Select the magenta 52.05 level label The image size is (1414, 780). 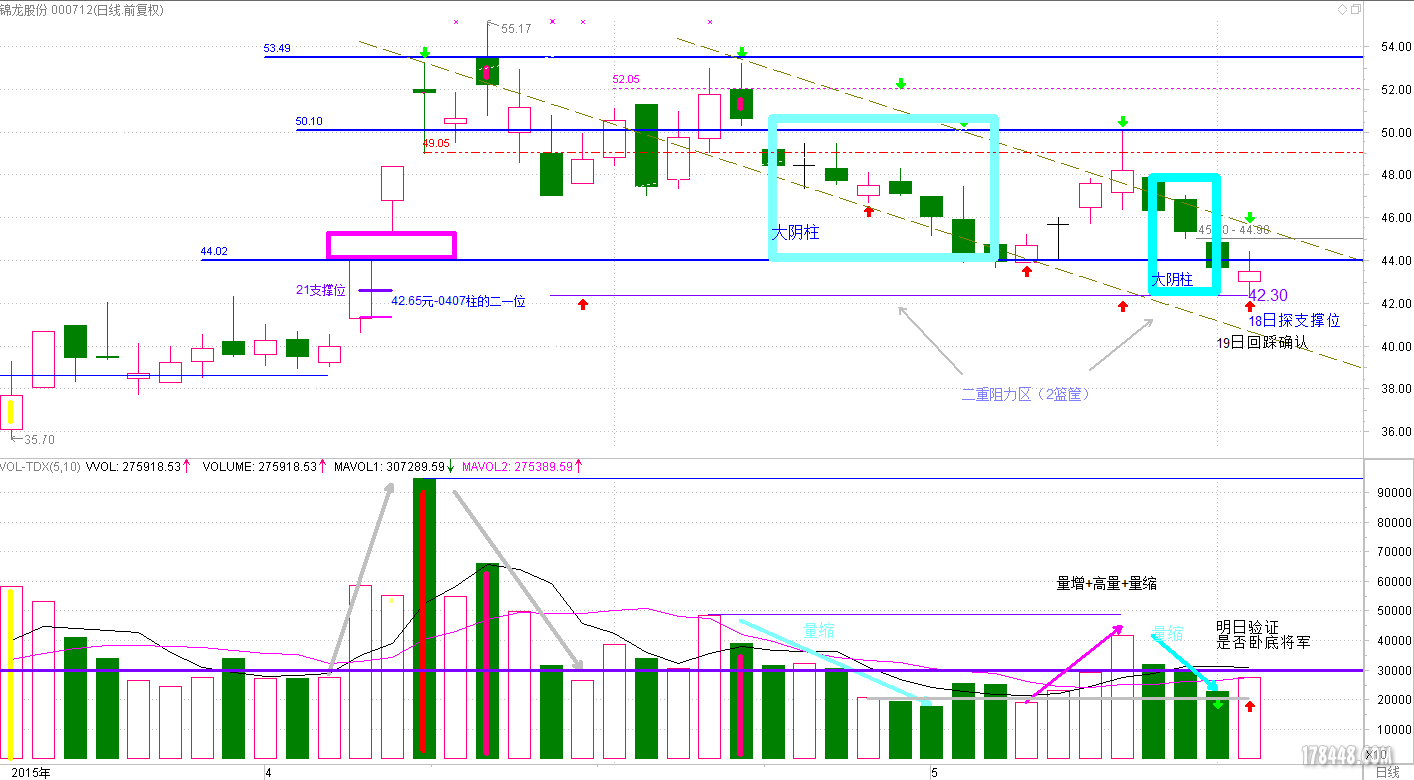[x=626, y=79]
